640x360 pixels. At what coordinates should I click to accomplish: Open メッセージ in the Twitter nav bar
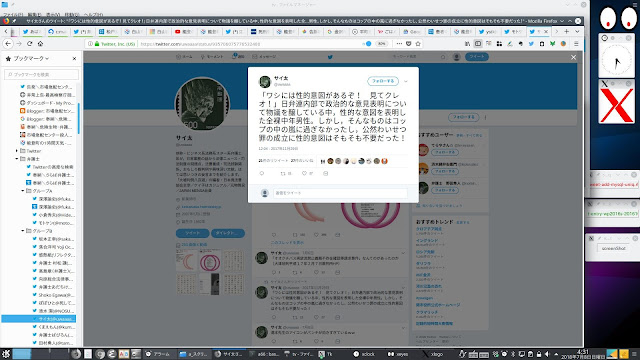tap(264, 57)
